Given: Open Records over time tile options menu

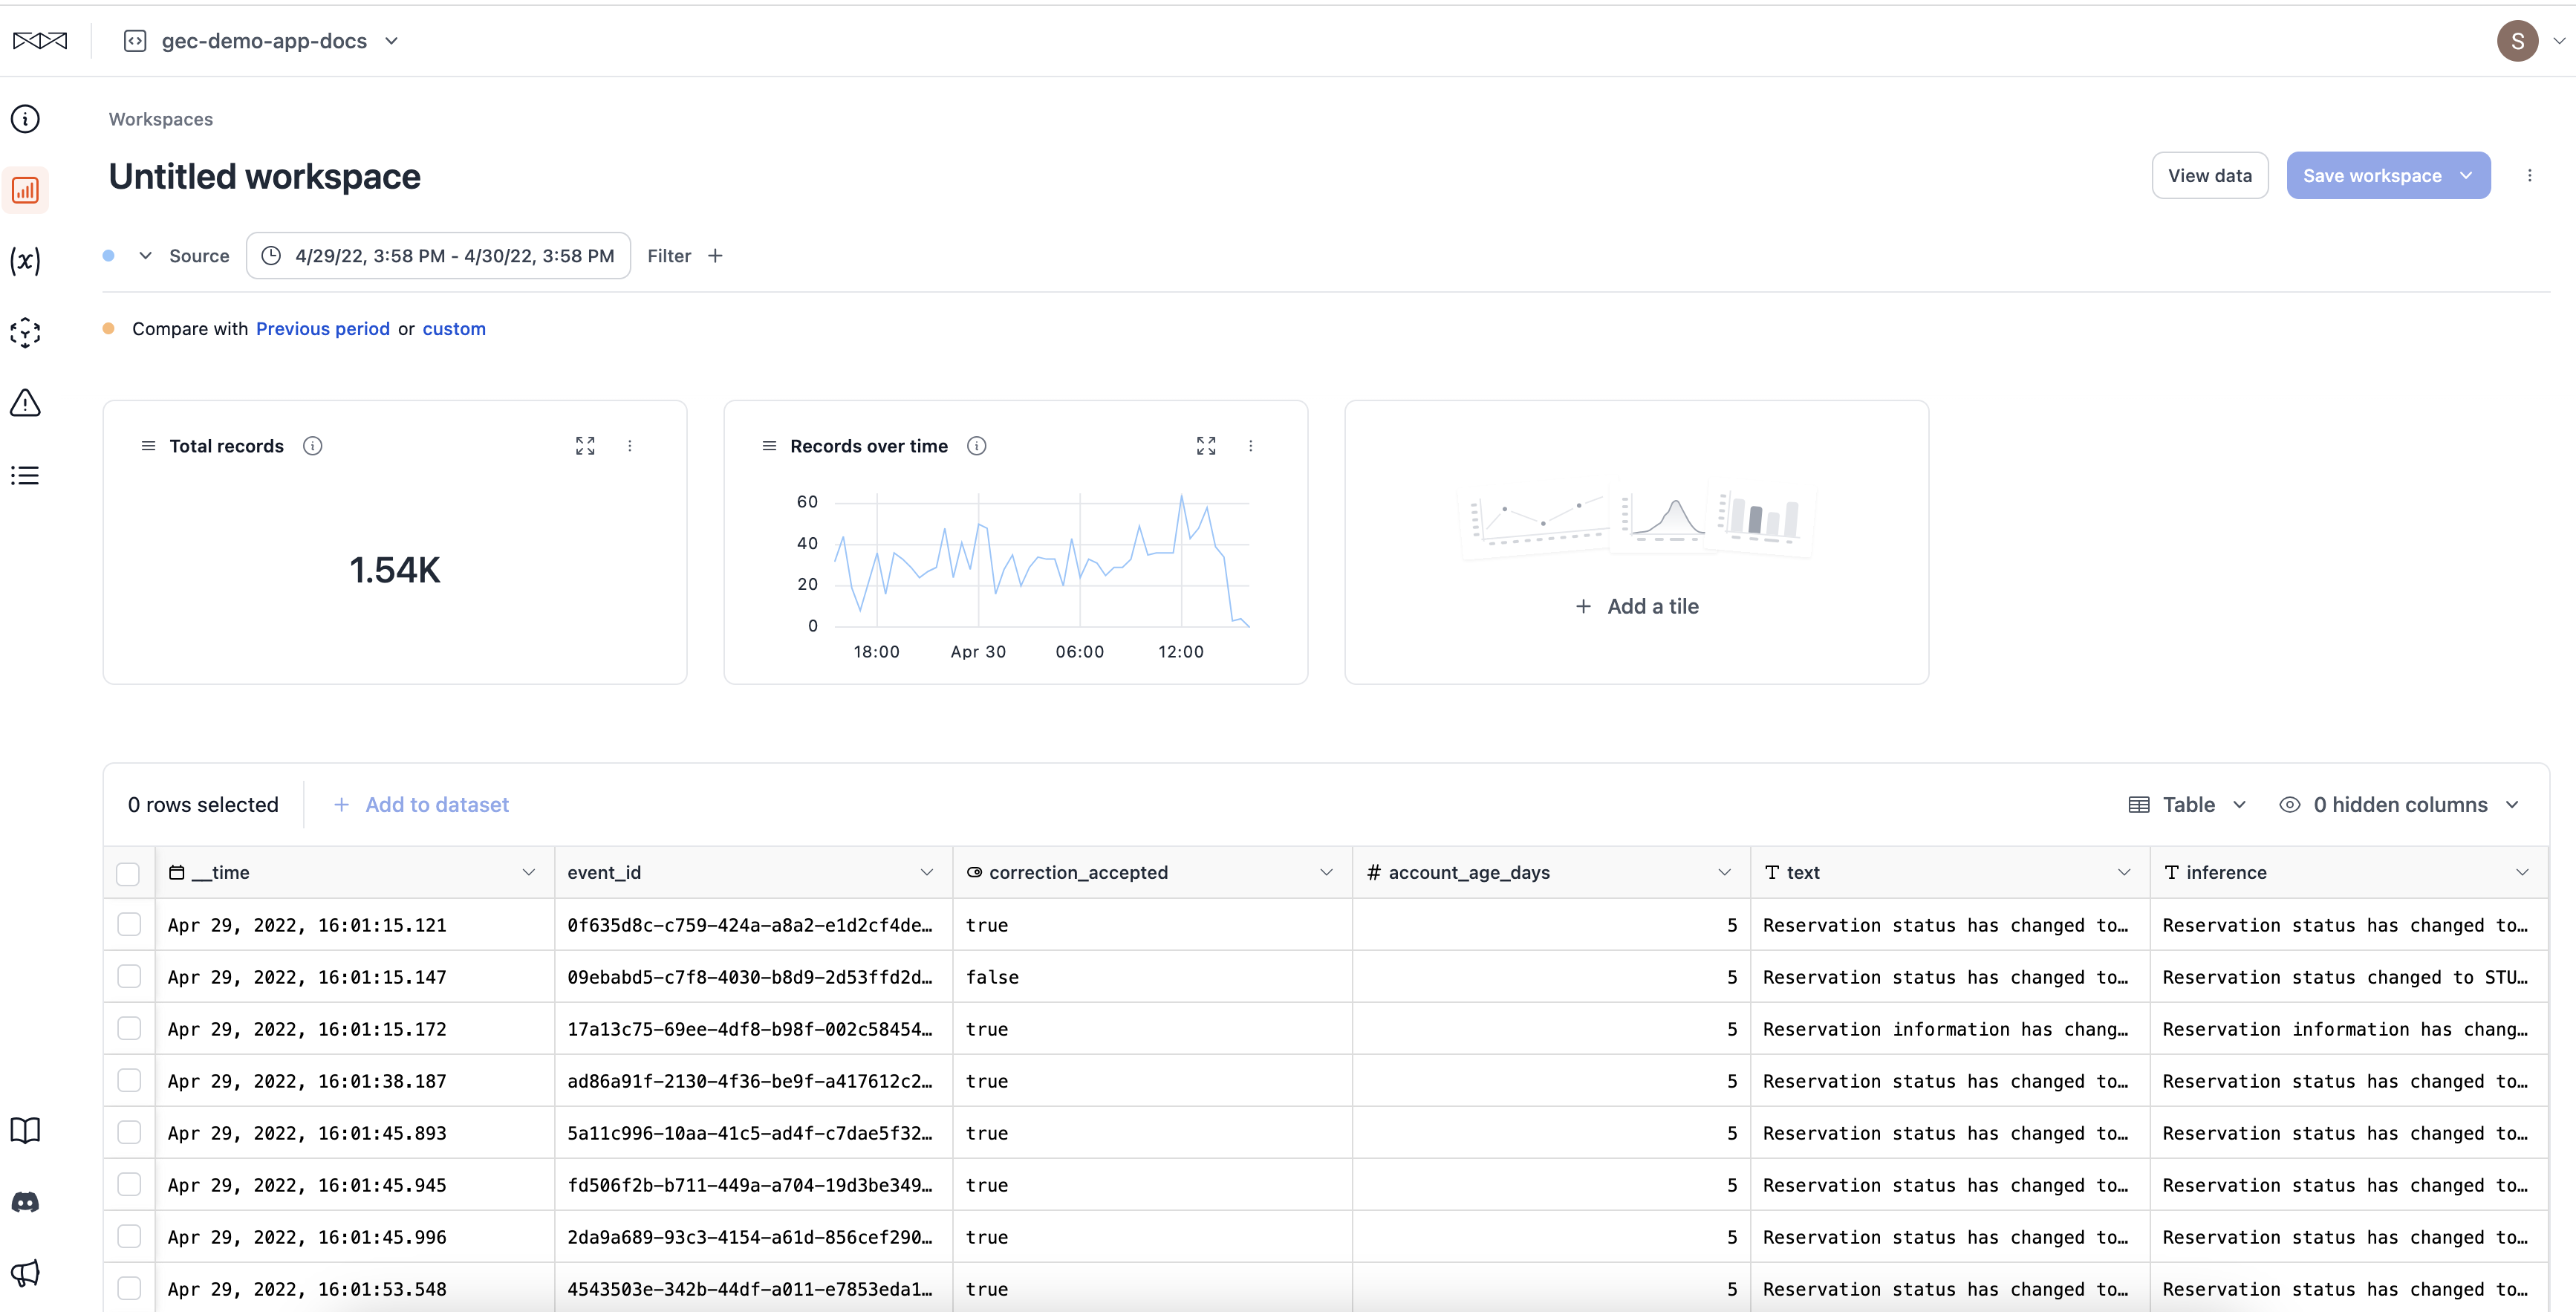Looking at the screenshot, I should 1250,446.
